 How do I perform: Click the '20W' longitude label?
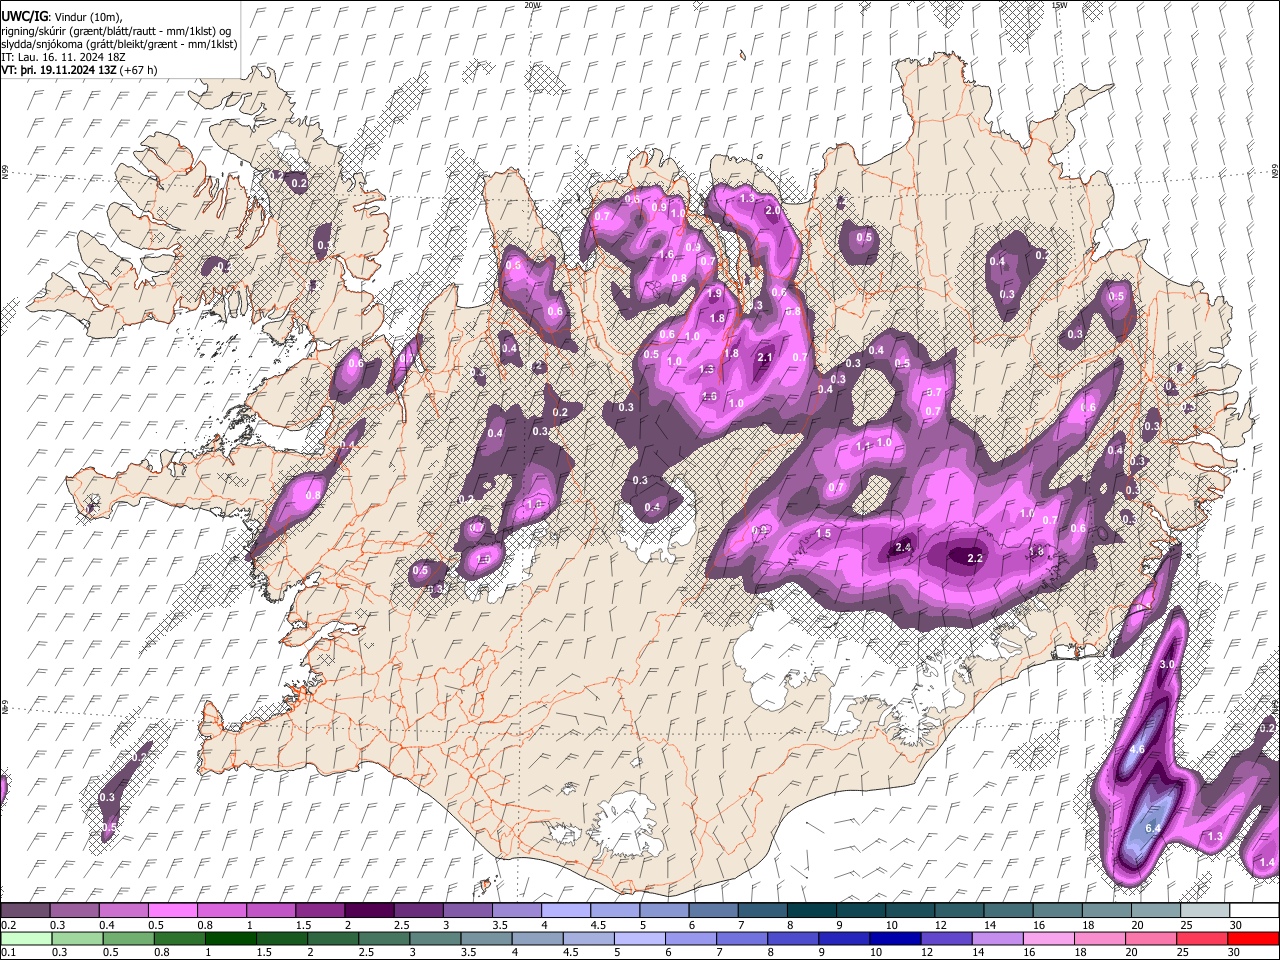[x=532, y=5]
